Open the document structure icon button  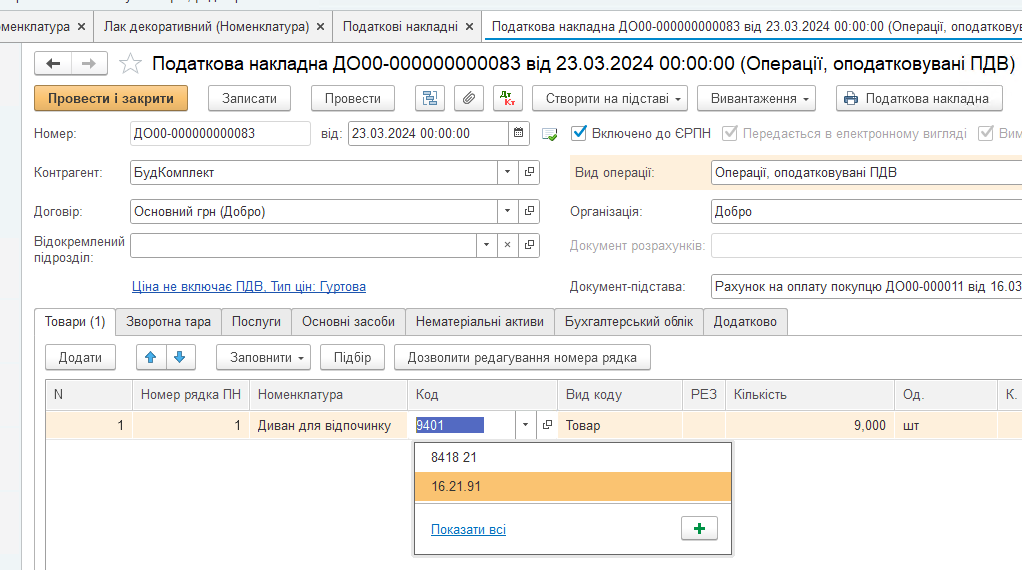click(x=430, y=98)
